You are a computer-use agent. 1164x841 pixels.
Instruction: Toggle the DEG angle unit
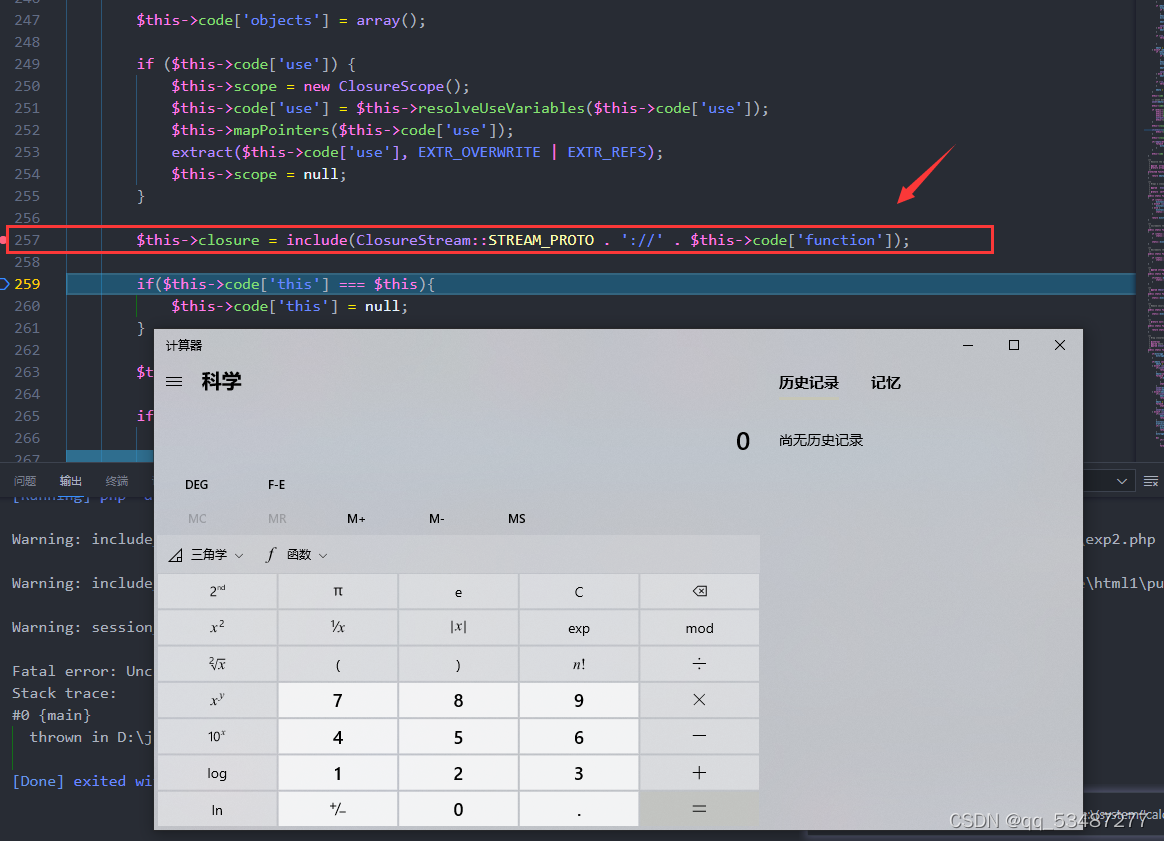coord(197,485)
